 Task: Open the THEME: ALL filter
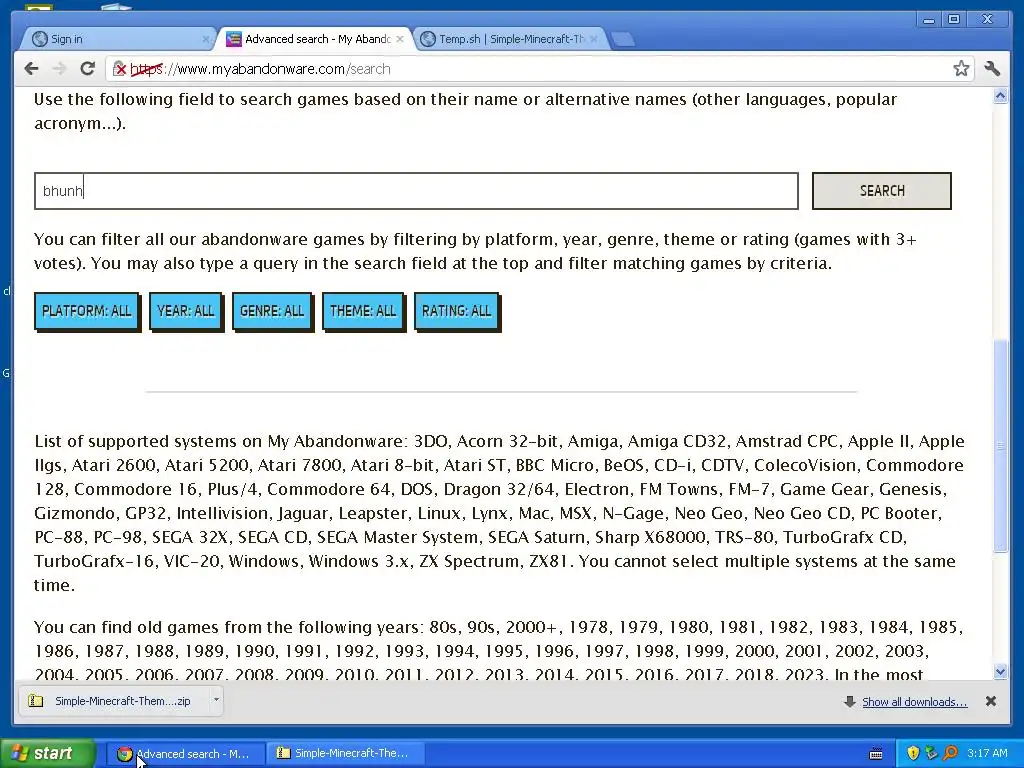363,312
